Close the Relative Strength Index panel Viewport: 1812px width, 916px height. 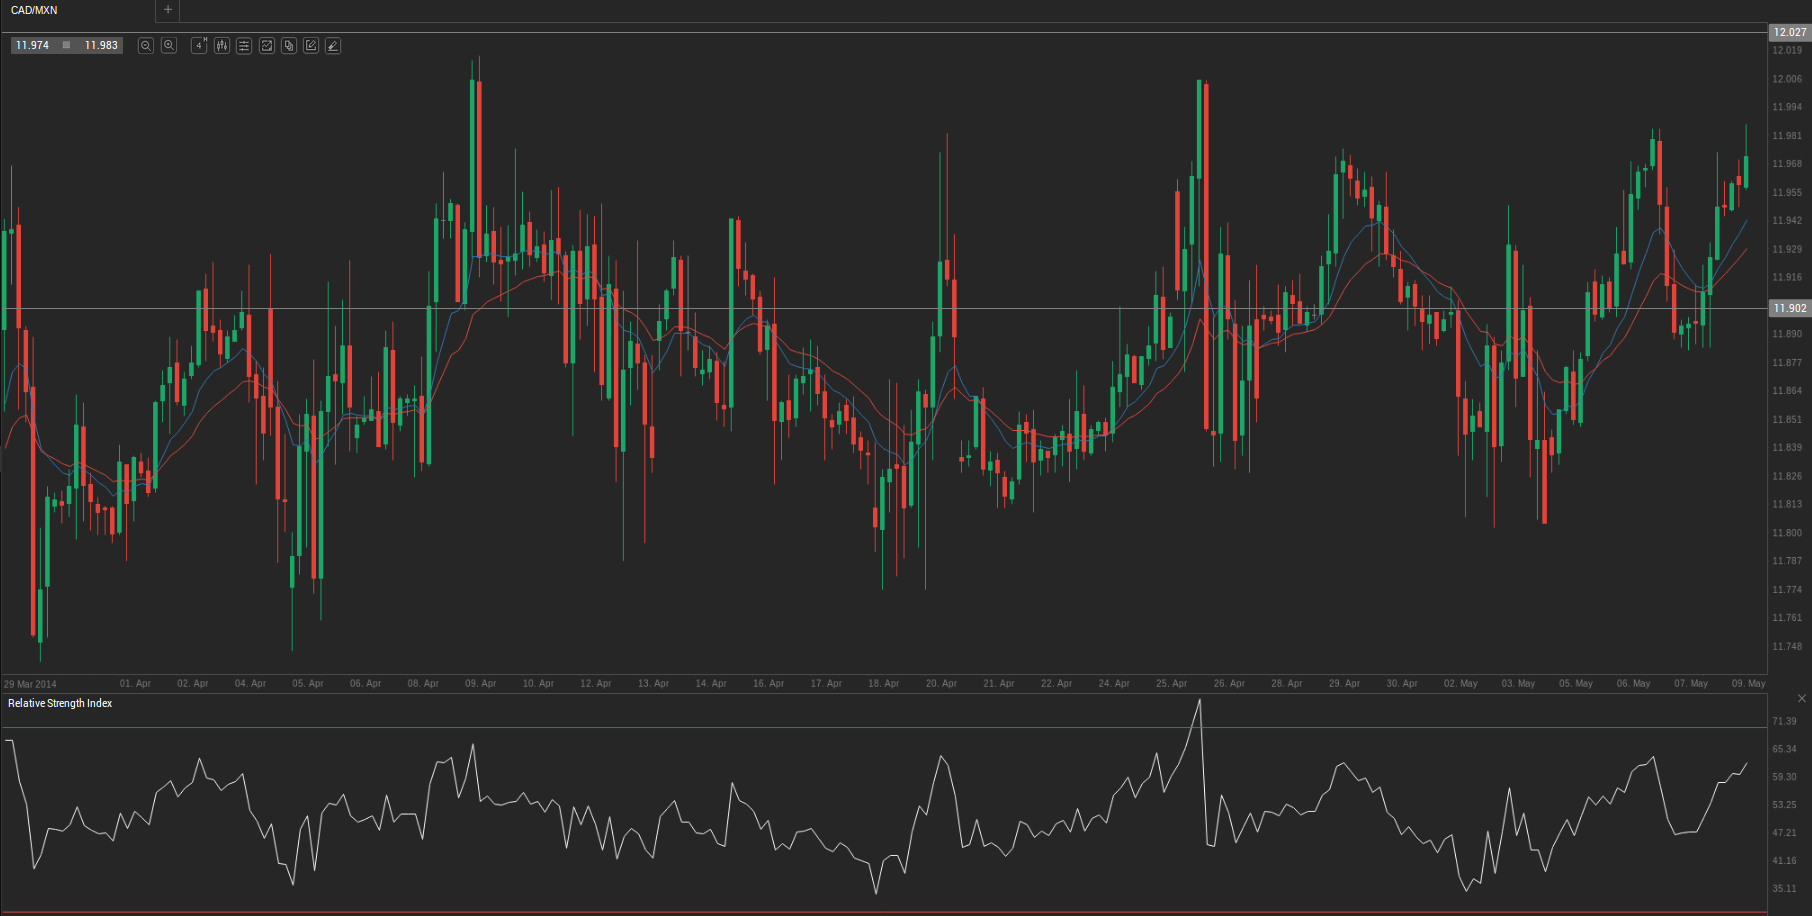pos(1801,698)
